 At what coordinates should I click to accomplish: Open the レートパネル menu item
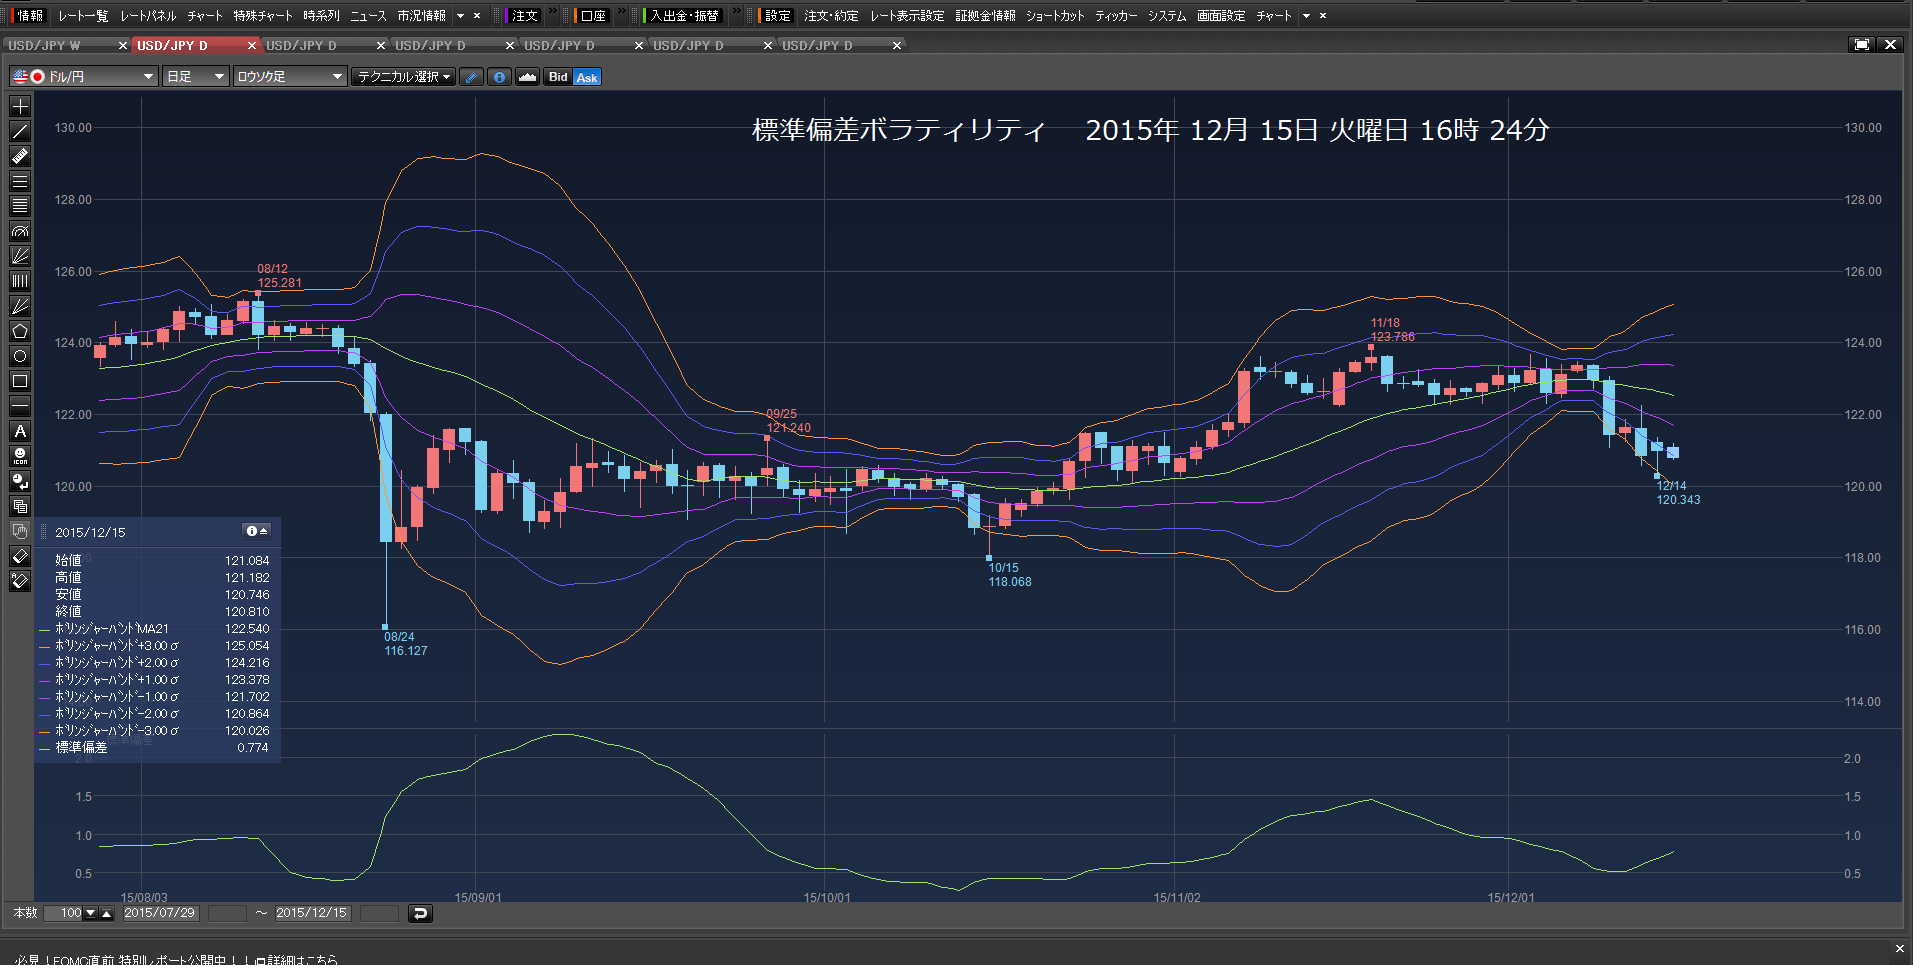[148, 16]
